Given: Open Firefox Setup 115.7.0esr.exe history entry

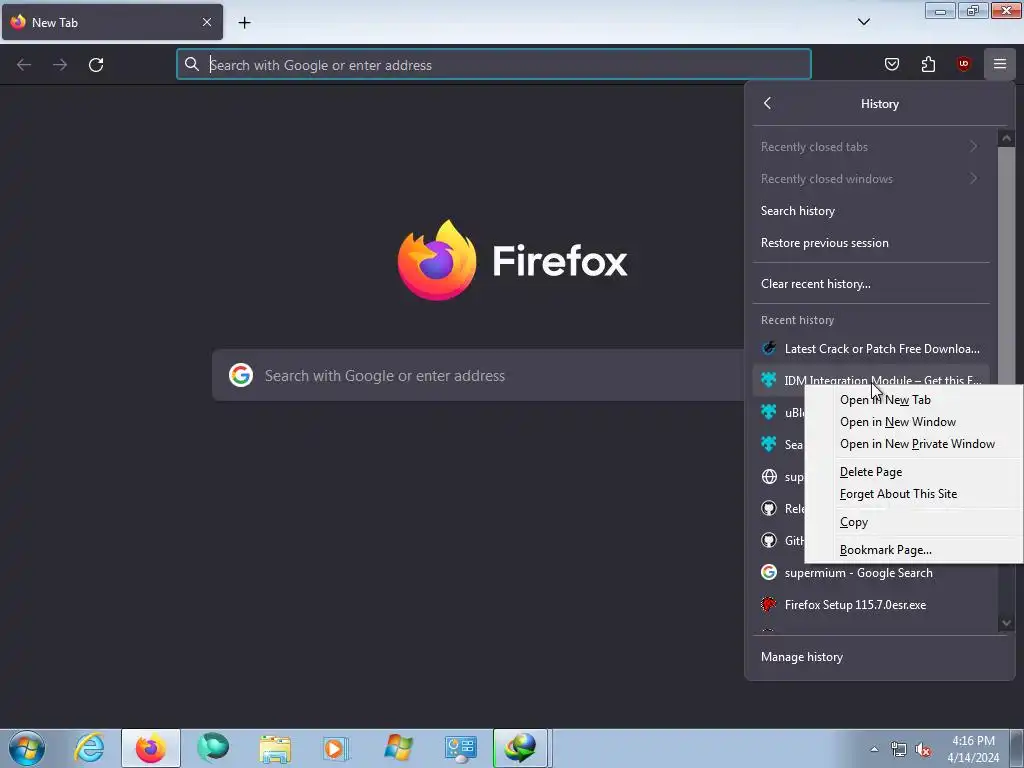Looking at the screenshot, I should (871, 605).
